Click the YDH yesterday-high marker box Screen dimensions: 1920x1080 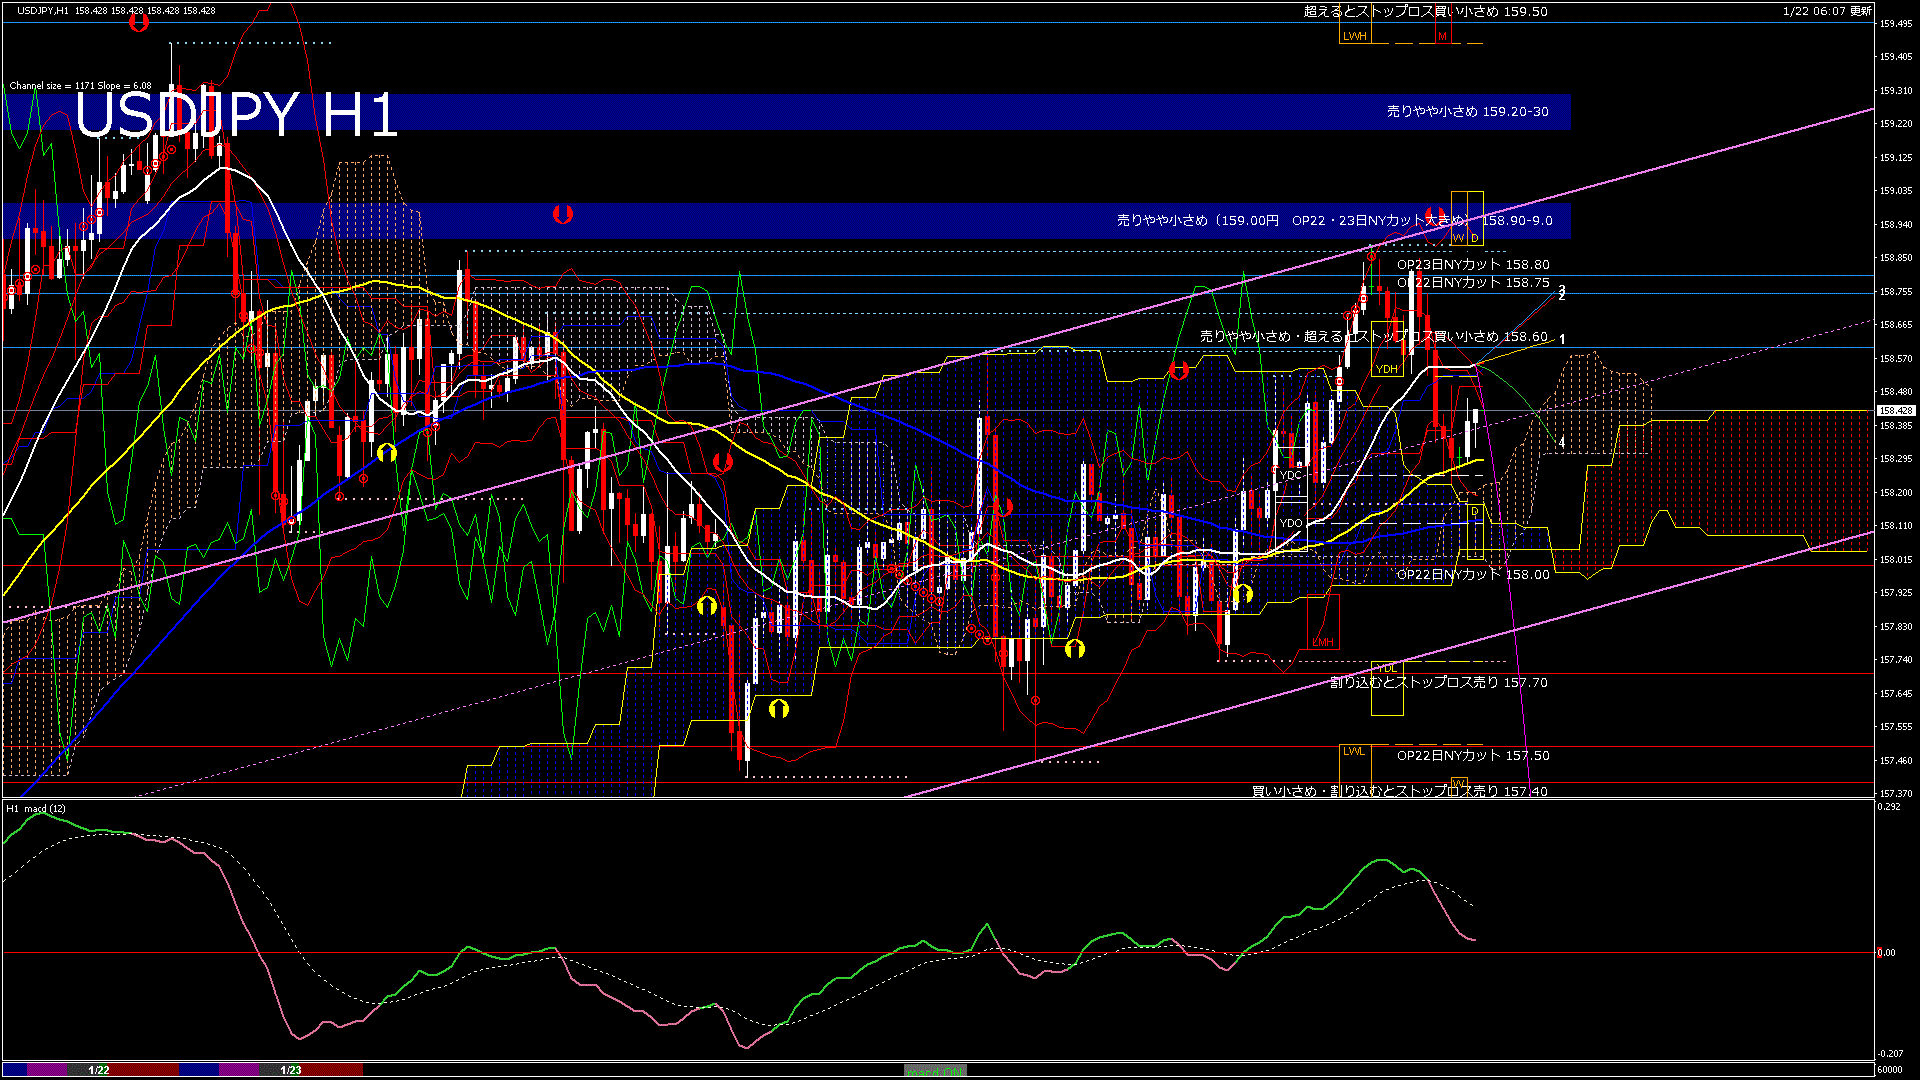1387,369
